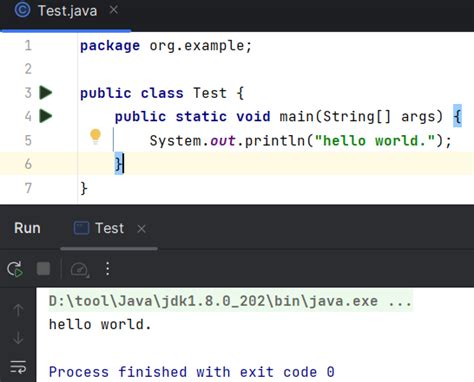Viewport: 474px width, 382px height.
Task: Place cursor on line 5 println statement
Action: pos(300,140)
